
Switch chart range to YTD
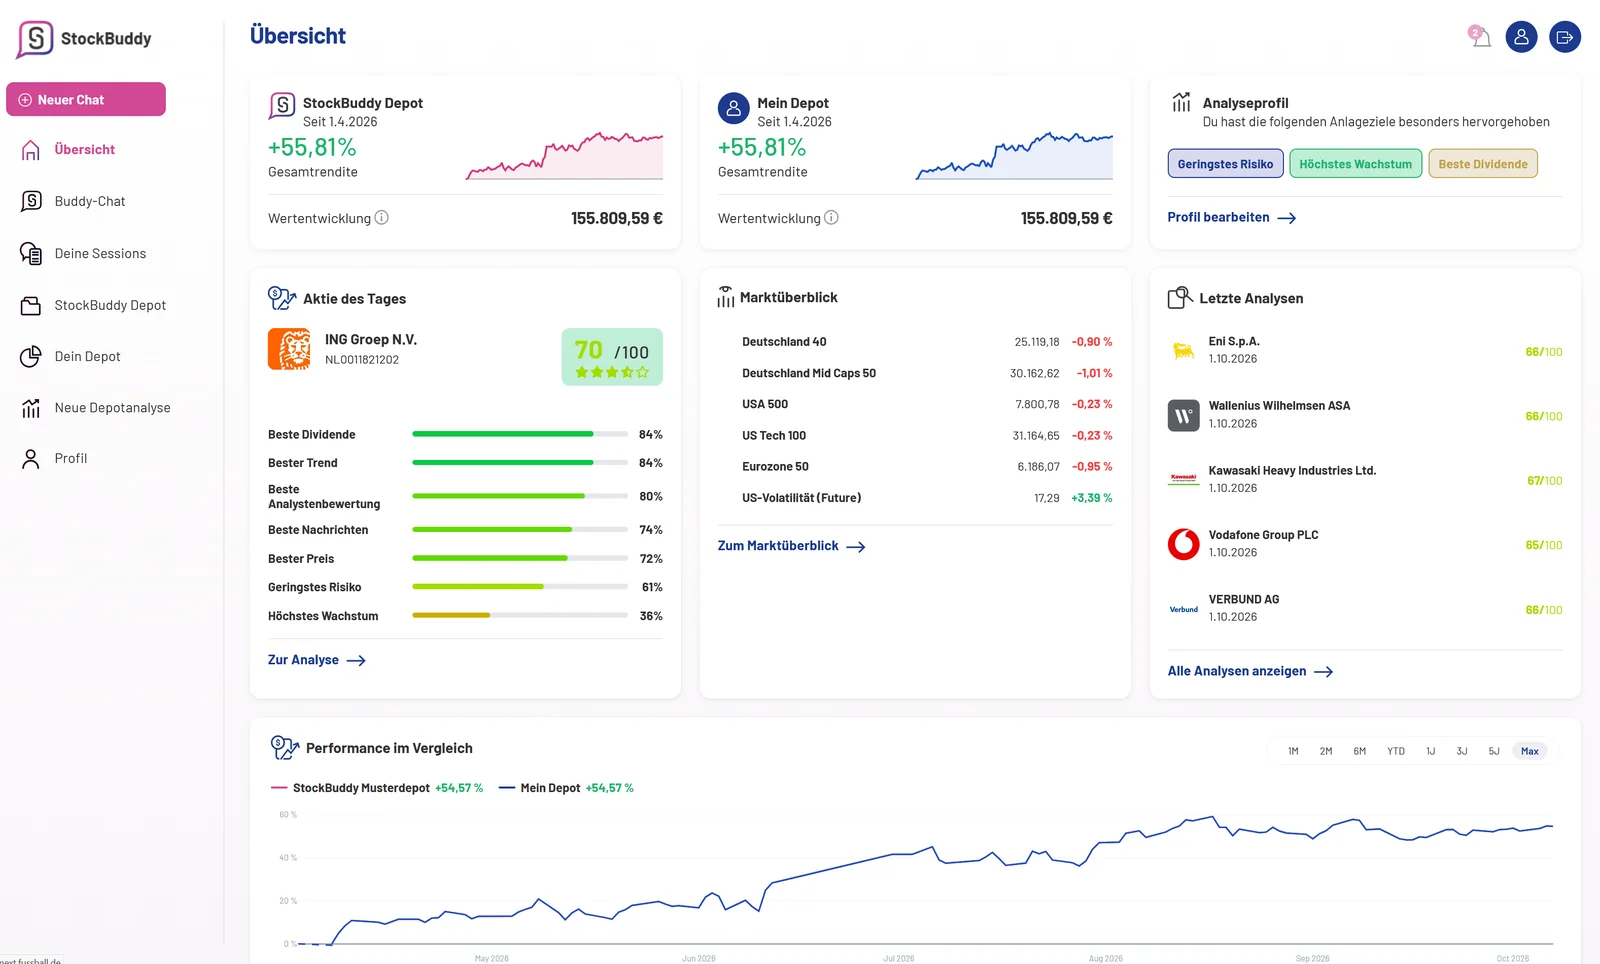click(1396, 751)
